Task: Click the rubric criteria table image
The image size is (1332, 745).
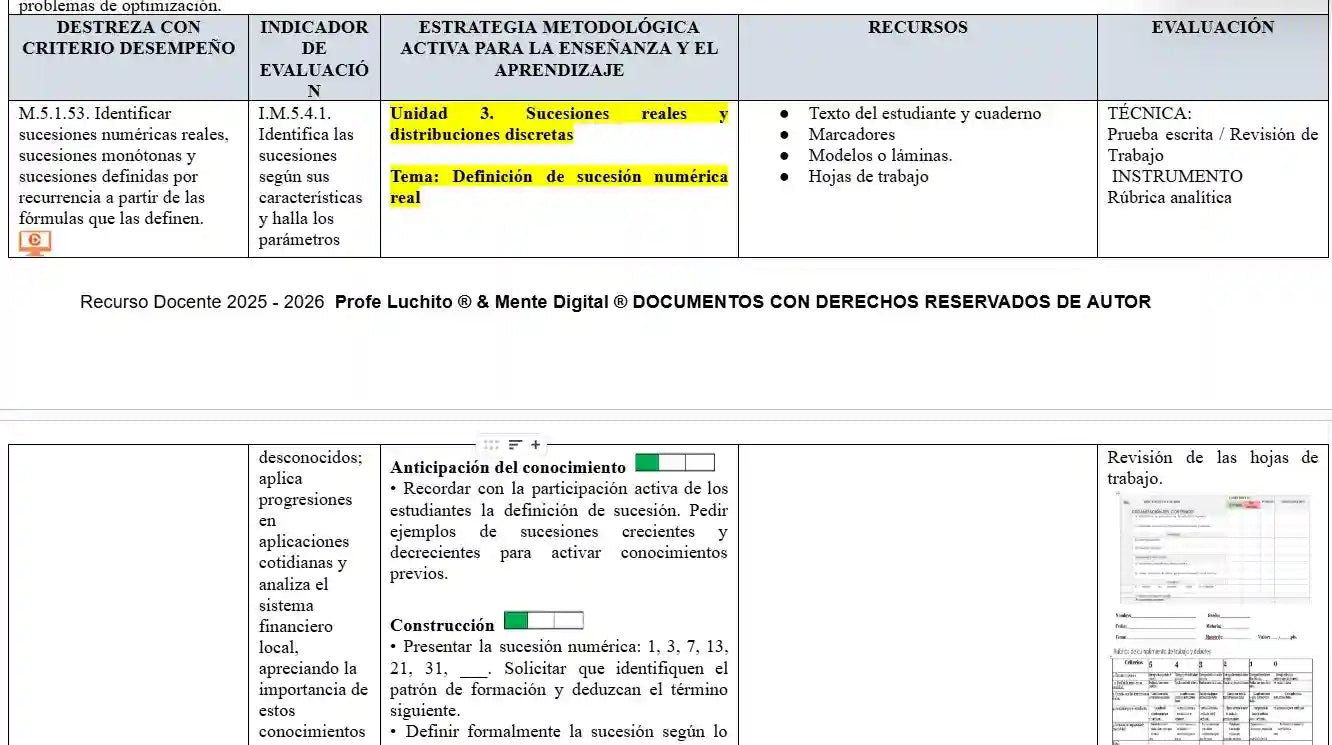Action: 1212,700
